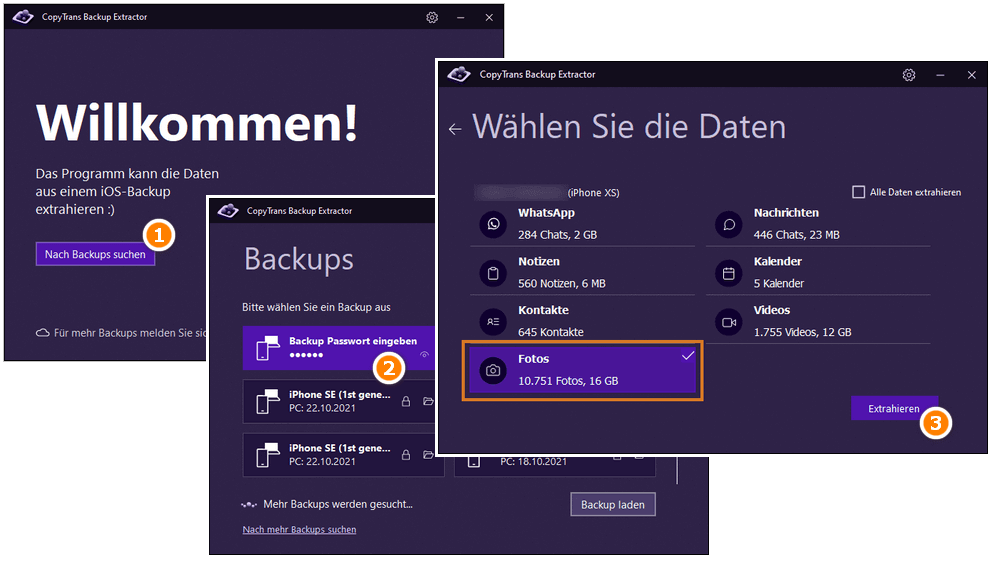The image size is (991, 561).
Task: Click the Nach Backups suchen button
Action: [x=95, y=254]
